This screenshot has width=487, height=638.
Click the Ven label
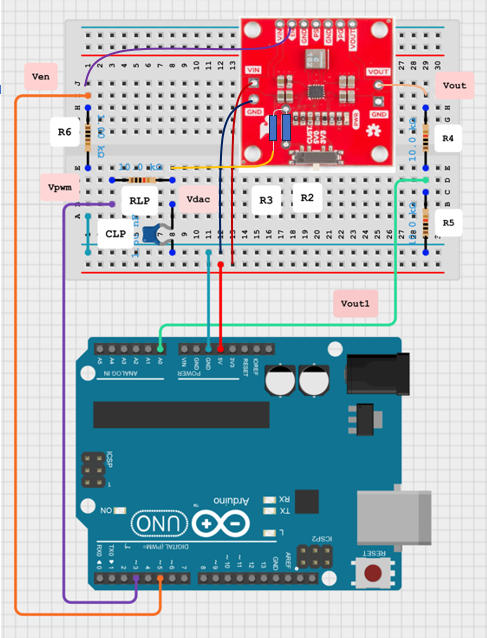coord(41,76)
